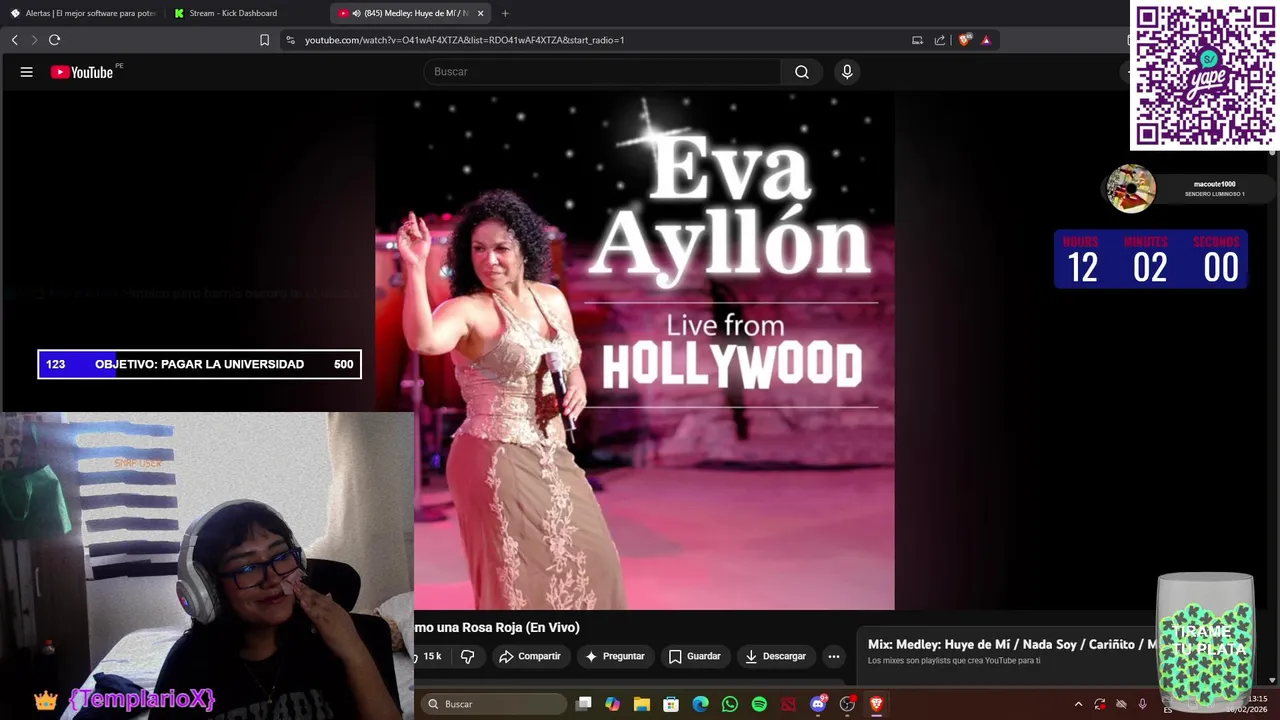Reload the page with the refresh icon

54,40
